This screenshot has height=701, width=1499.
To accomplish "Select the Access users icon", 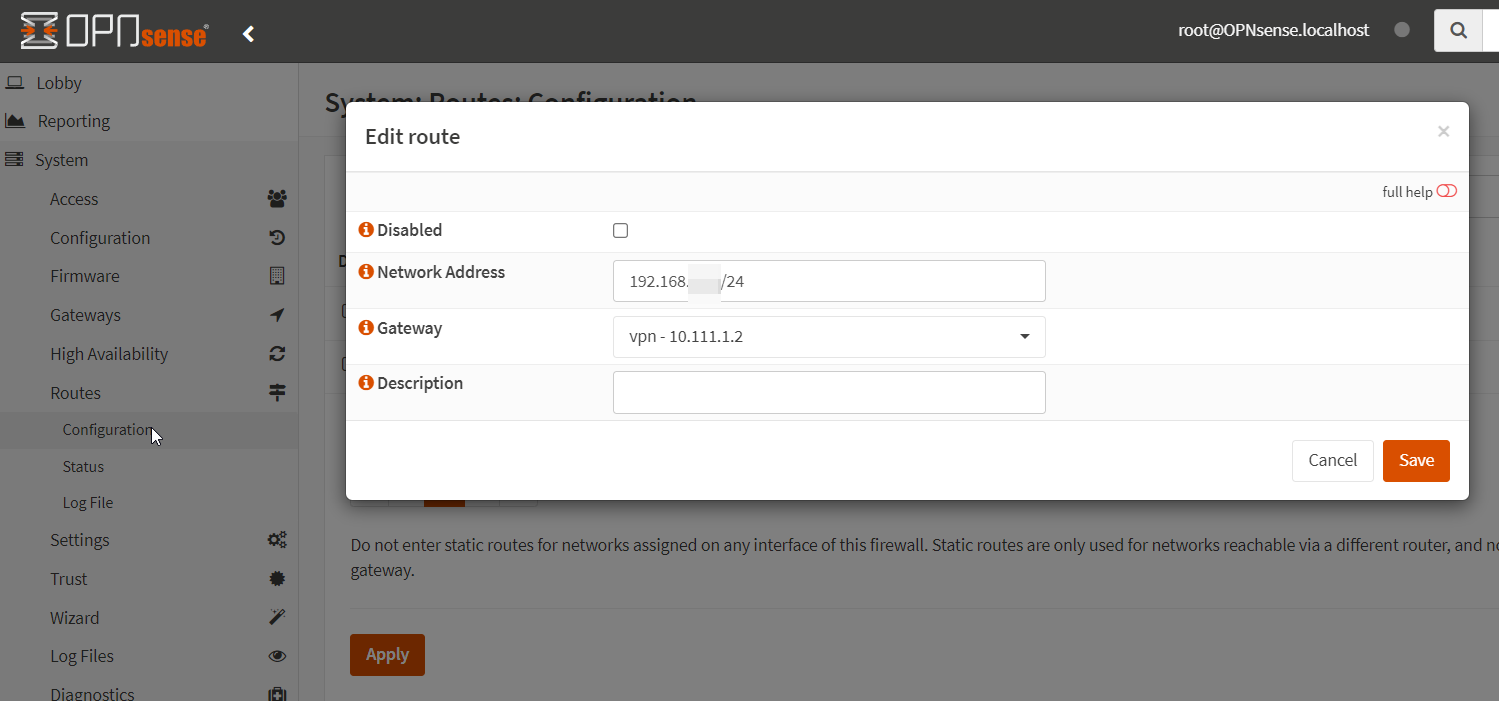I will pyautogui.click(x=277, y=198).
